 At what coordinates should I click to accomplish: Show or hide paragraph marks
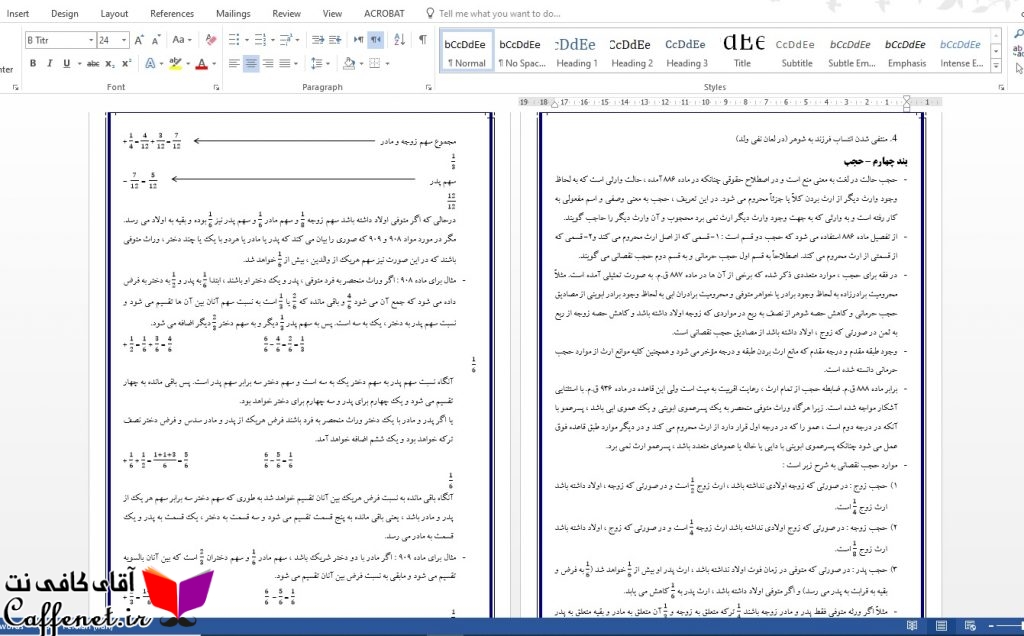[x=423, y=40]
